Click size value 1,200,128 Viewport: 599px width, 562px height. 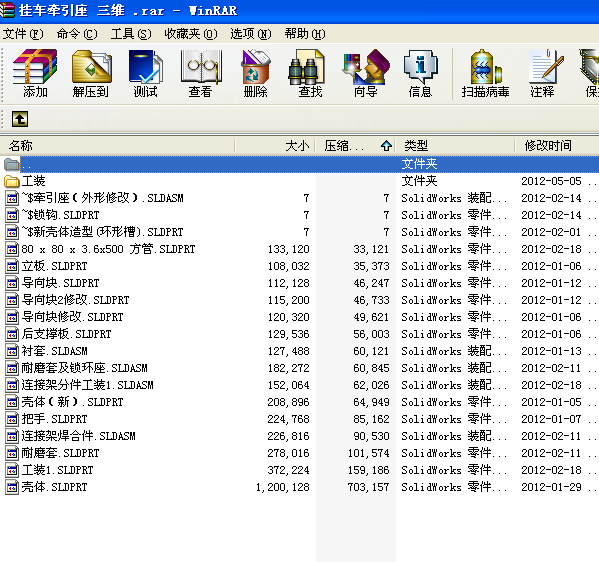[283, 487]
